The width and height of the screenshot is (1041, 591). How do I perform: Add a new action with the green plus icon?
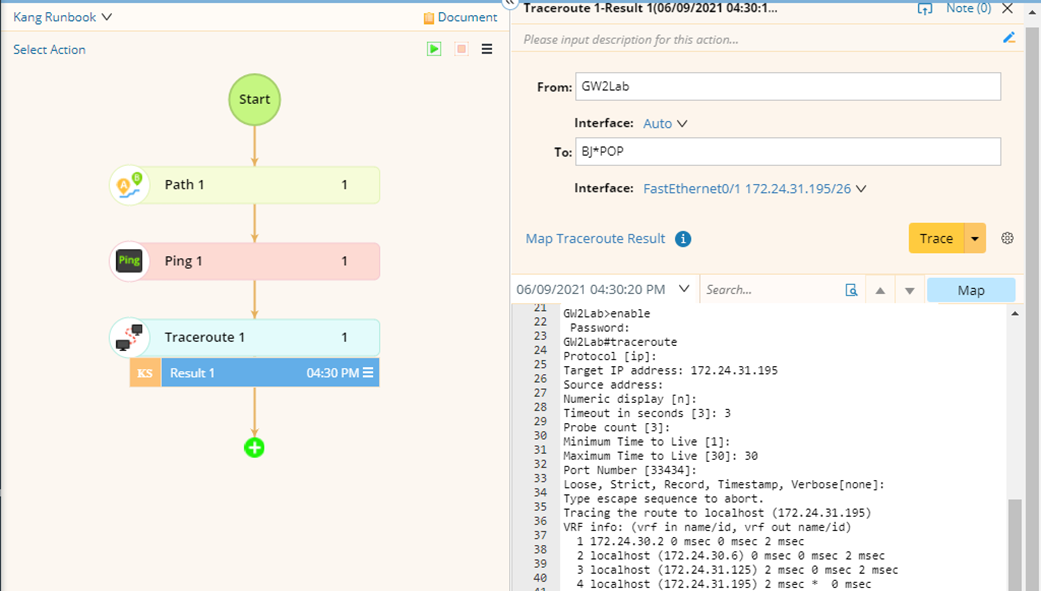pyautogui.click(x=254, y=448)
